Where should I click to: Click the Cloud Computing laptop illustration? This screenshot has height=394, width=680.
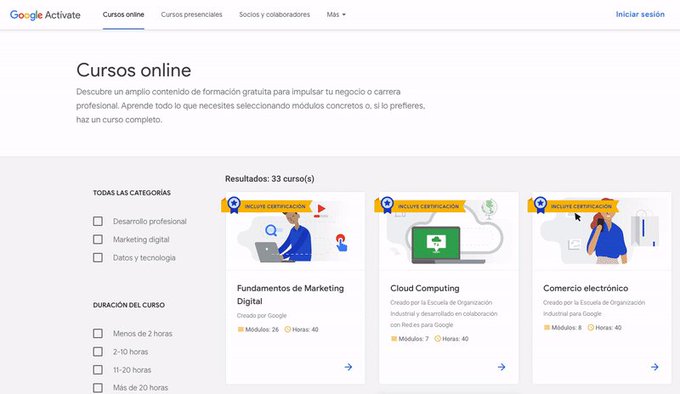pos(447,245)
